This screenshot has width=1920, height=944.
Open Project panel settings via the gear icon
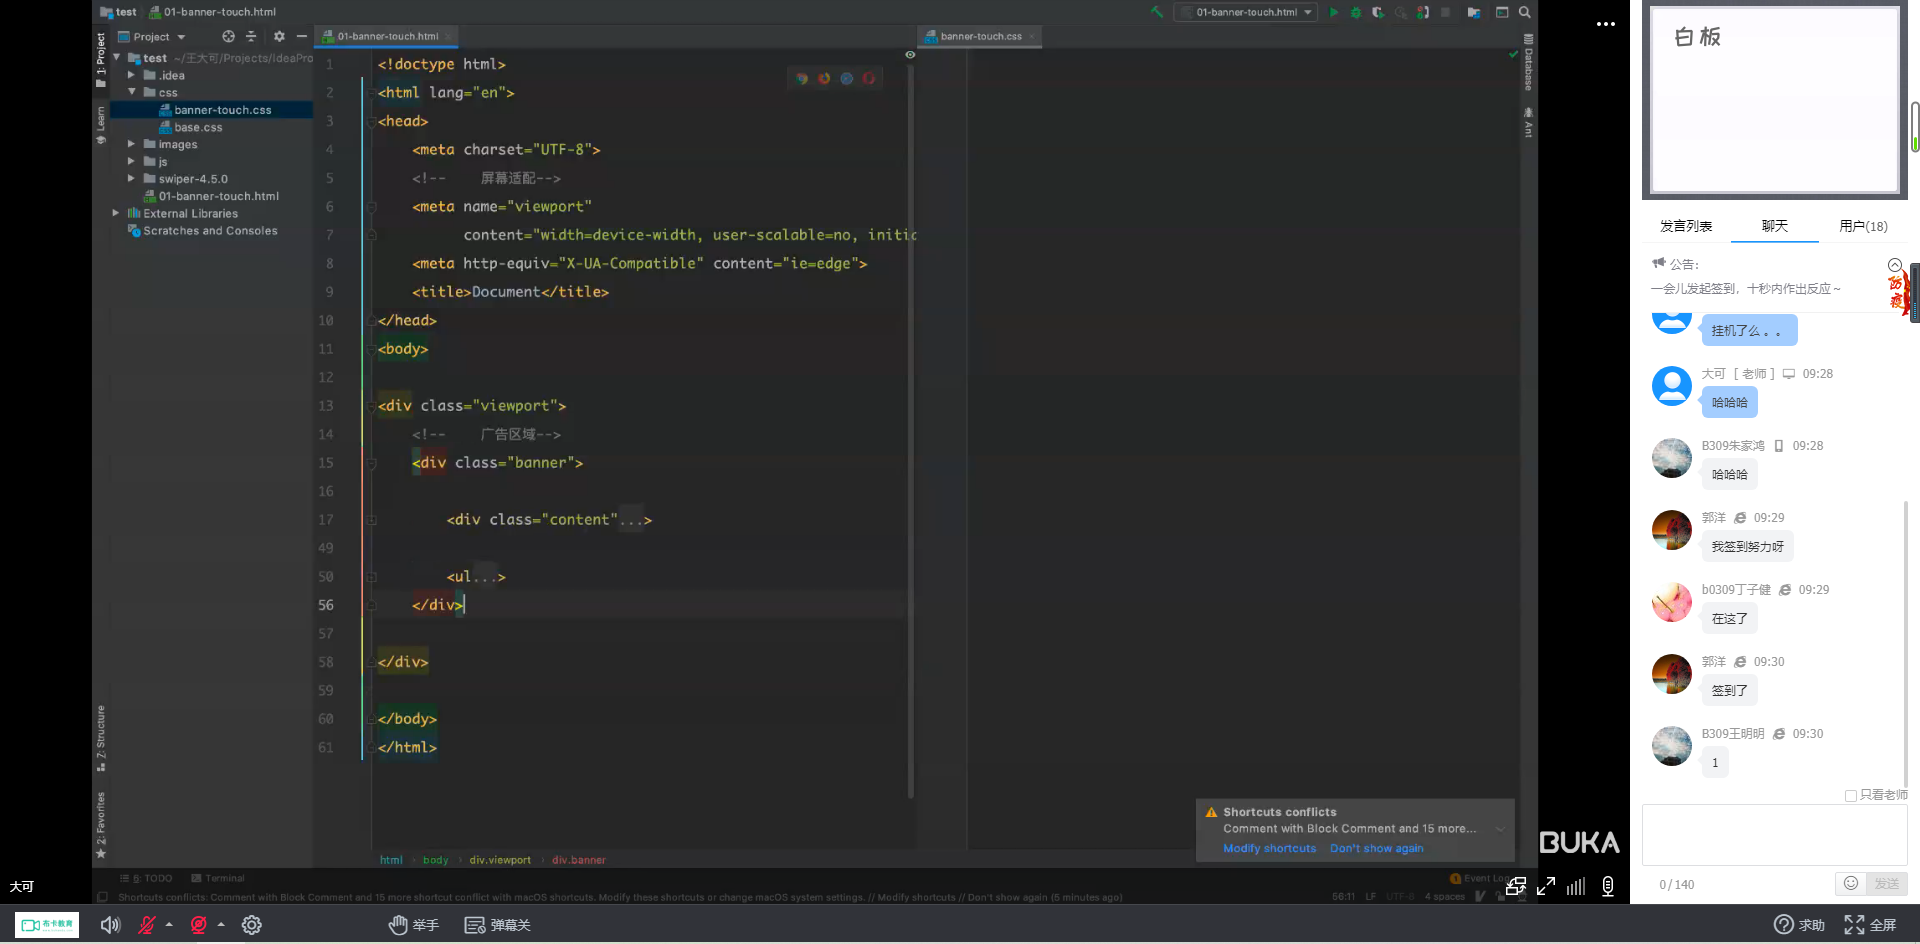(279, 36)
